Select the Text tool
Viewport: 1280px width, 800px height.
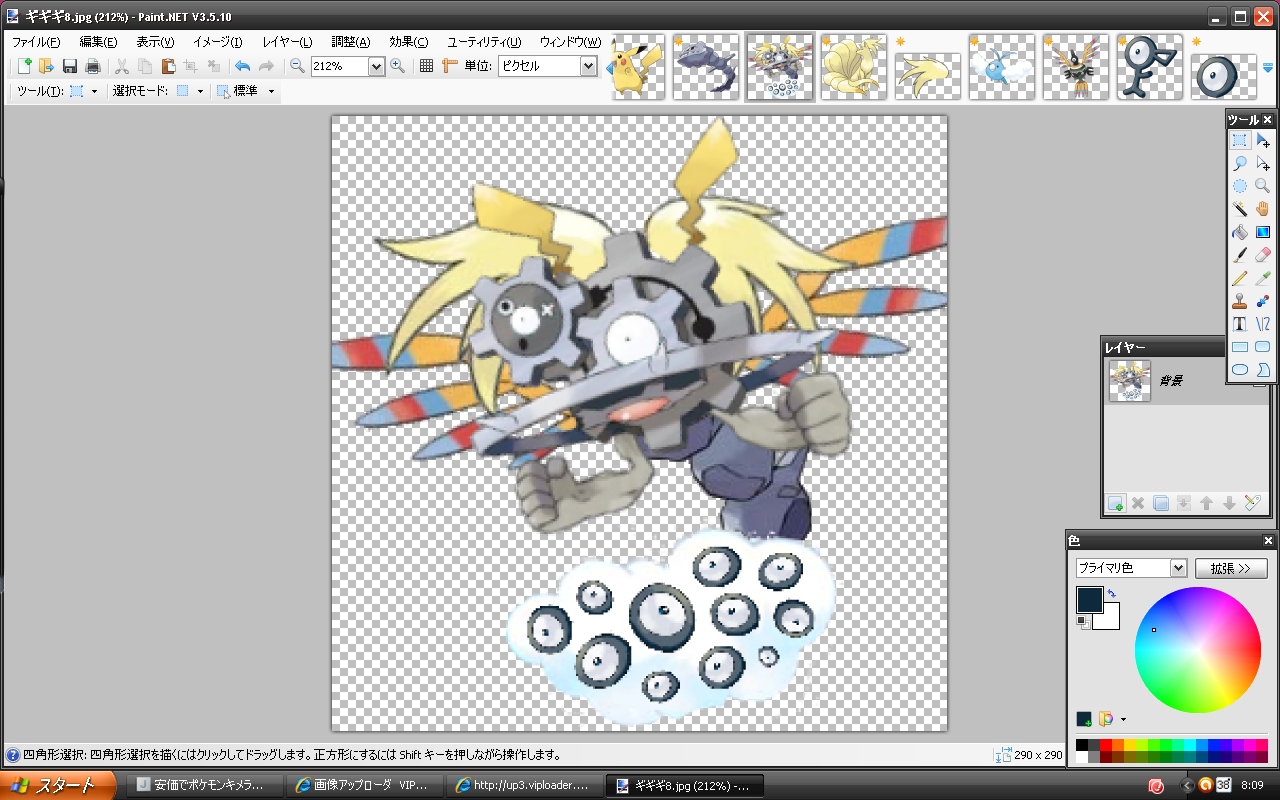coord(1240,324)
